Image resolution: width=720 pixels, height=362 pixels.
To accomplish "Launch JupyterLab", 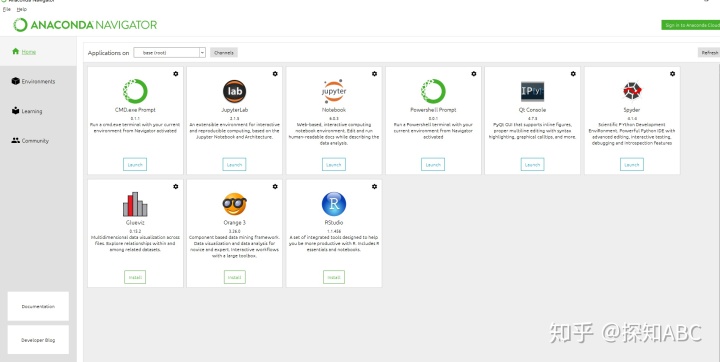I will (x=234, y=164).
